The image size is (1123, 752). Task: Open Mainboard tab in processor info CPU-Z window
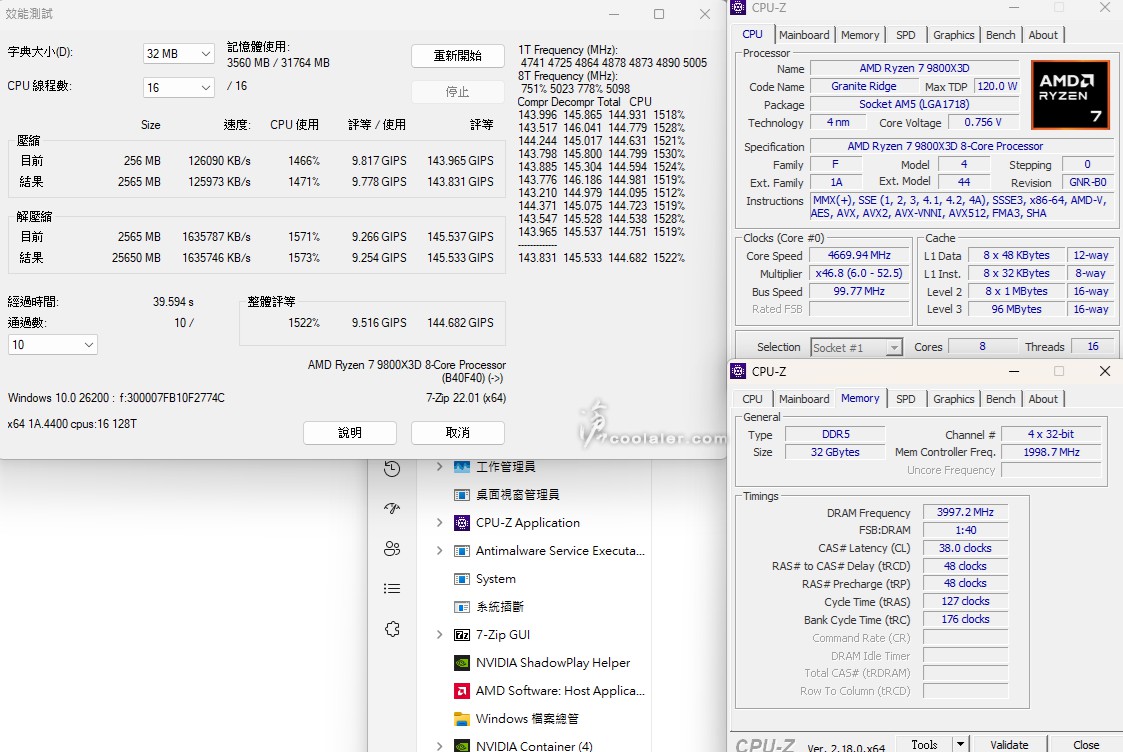click(x=804, y=35)
